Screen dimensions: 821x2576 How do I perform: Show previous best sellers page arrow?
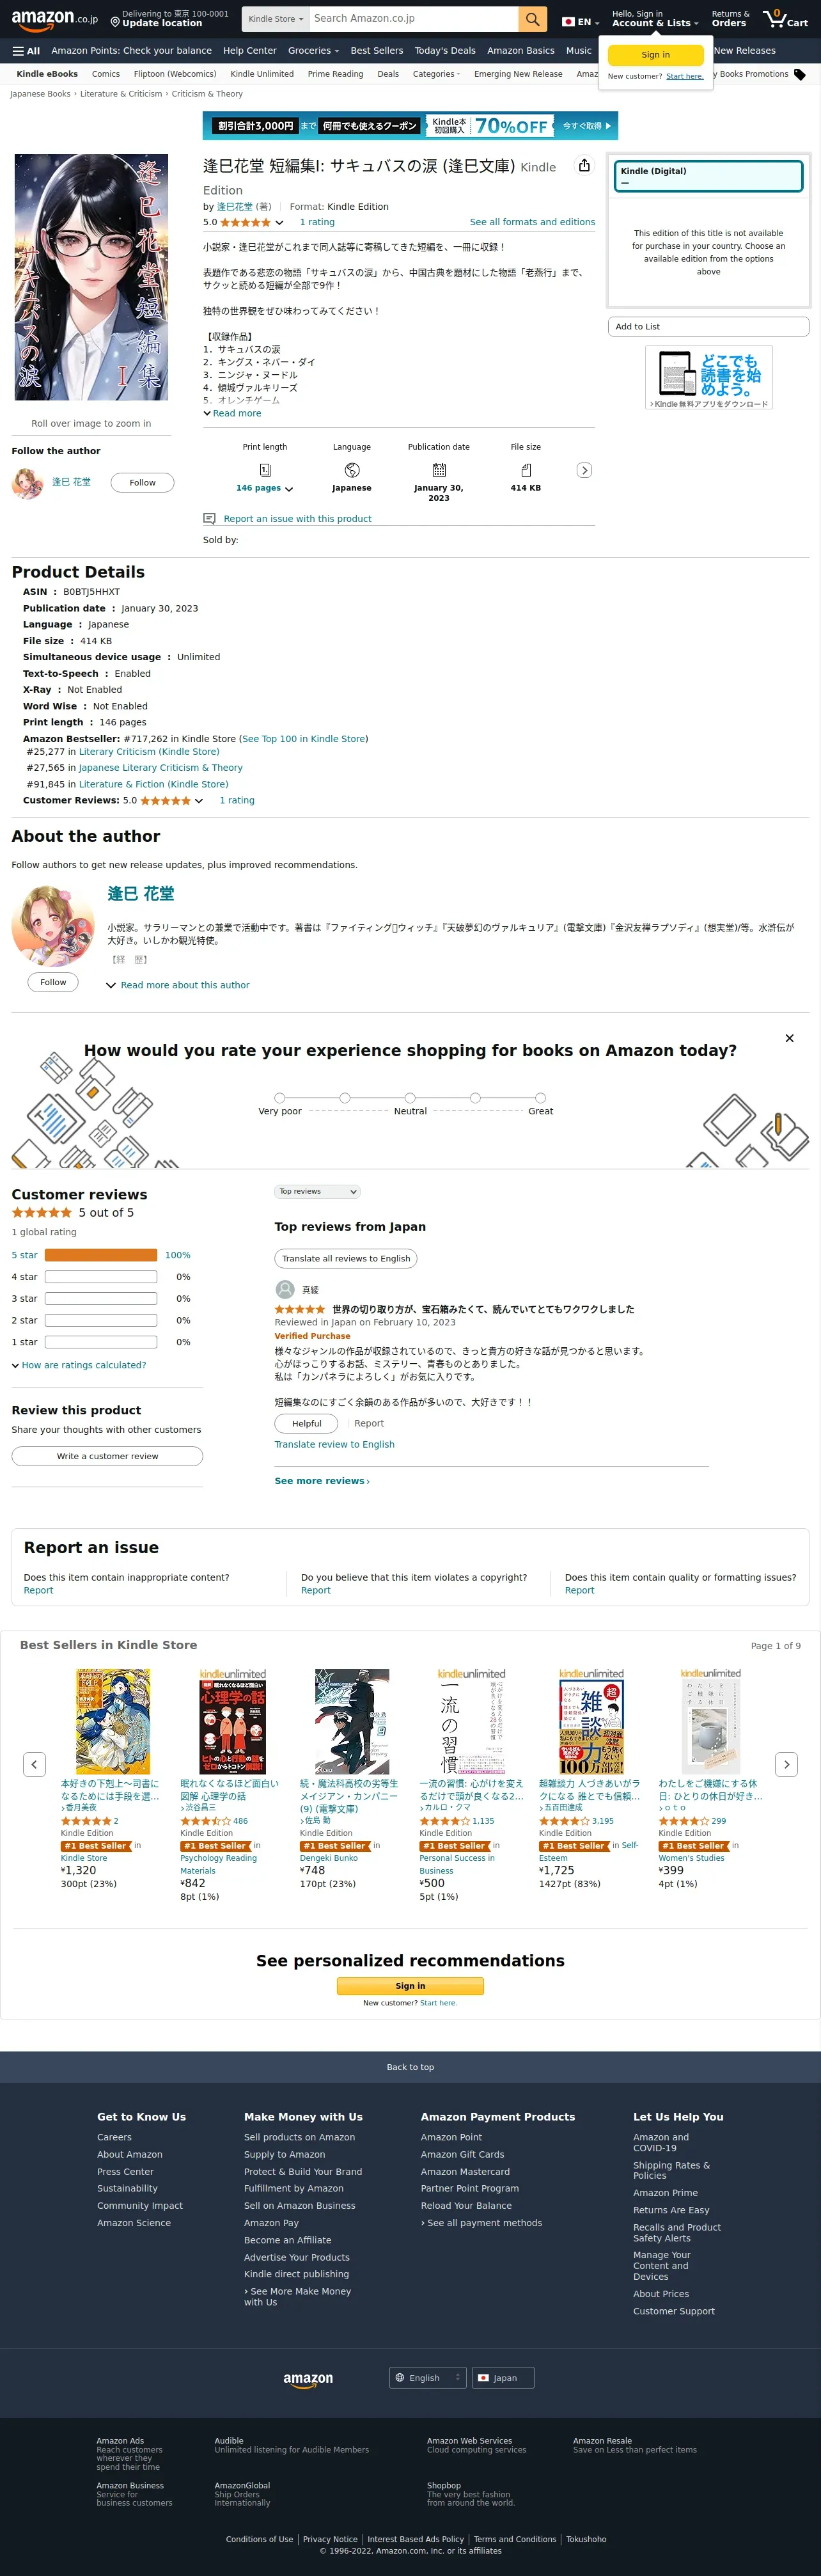tap(34, 1765)
